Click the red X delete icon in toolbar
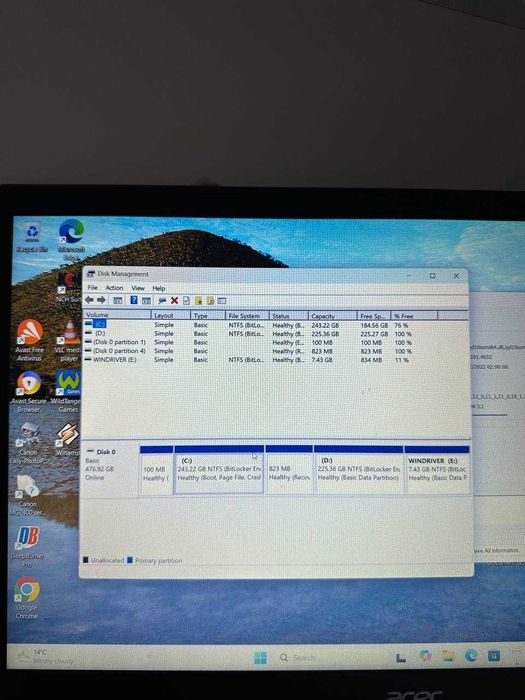 click(174, 300)
